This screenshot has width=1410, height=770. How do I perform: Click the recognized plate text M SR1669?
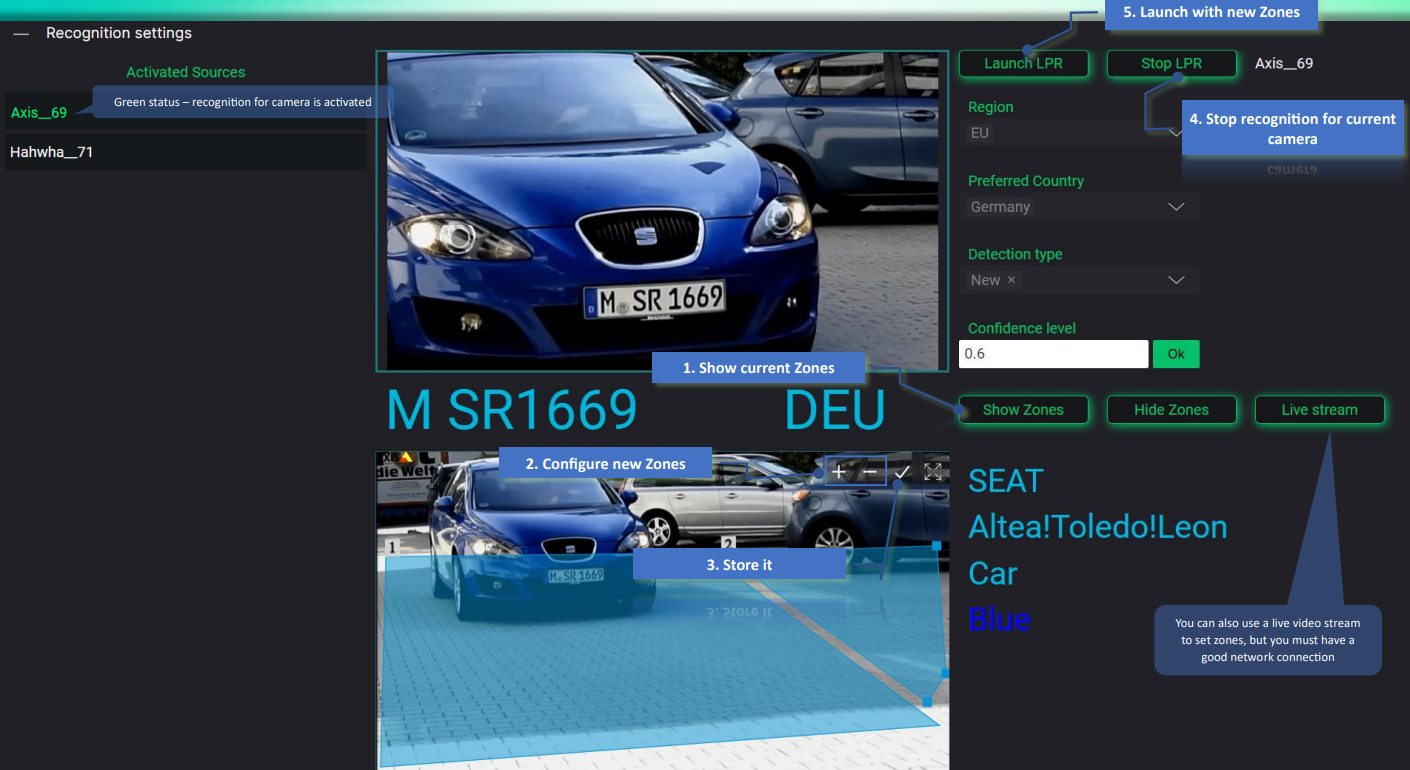coord(511,410)
